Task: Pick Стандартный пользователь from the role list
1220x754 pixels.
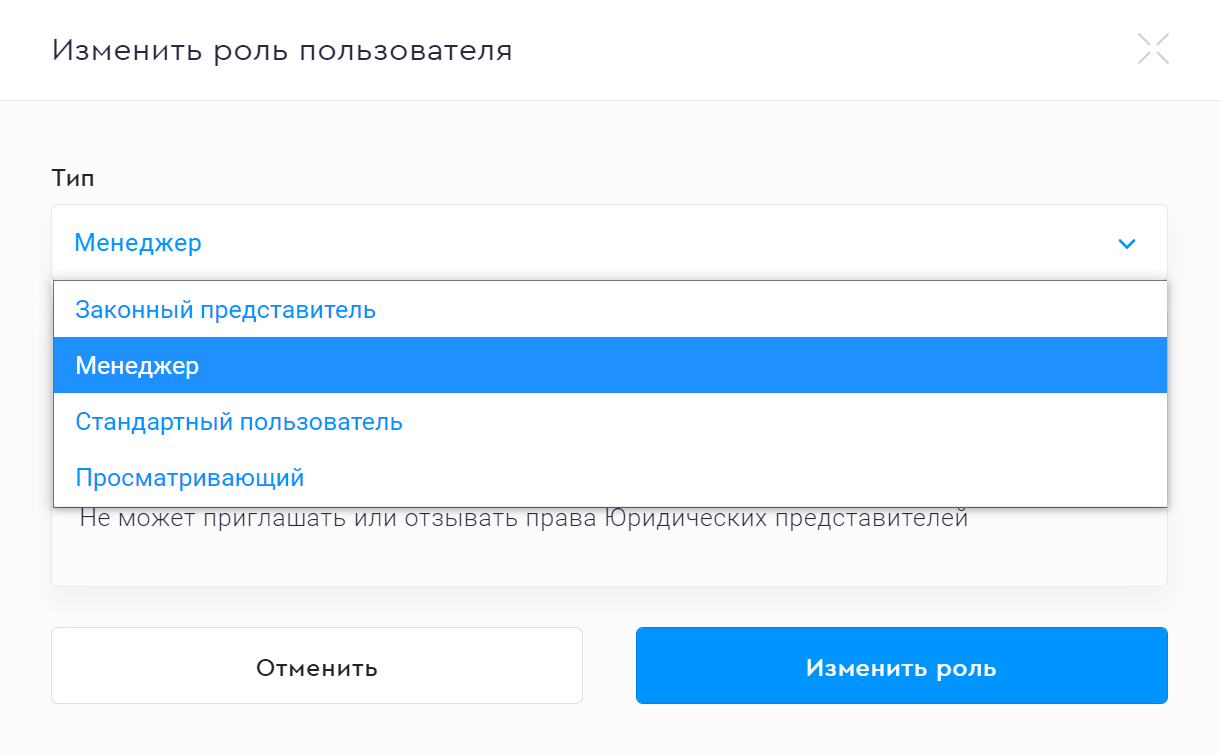Action: point(239,422)
